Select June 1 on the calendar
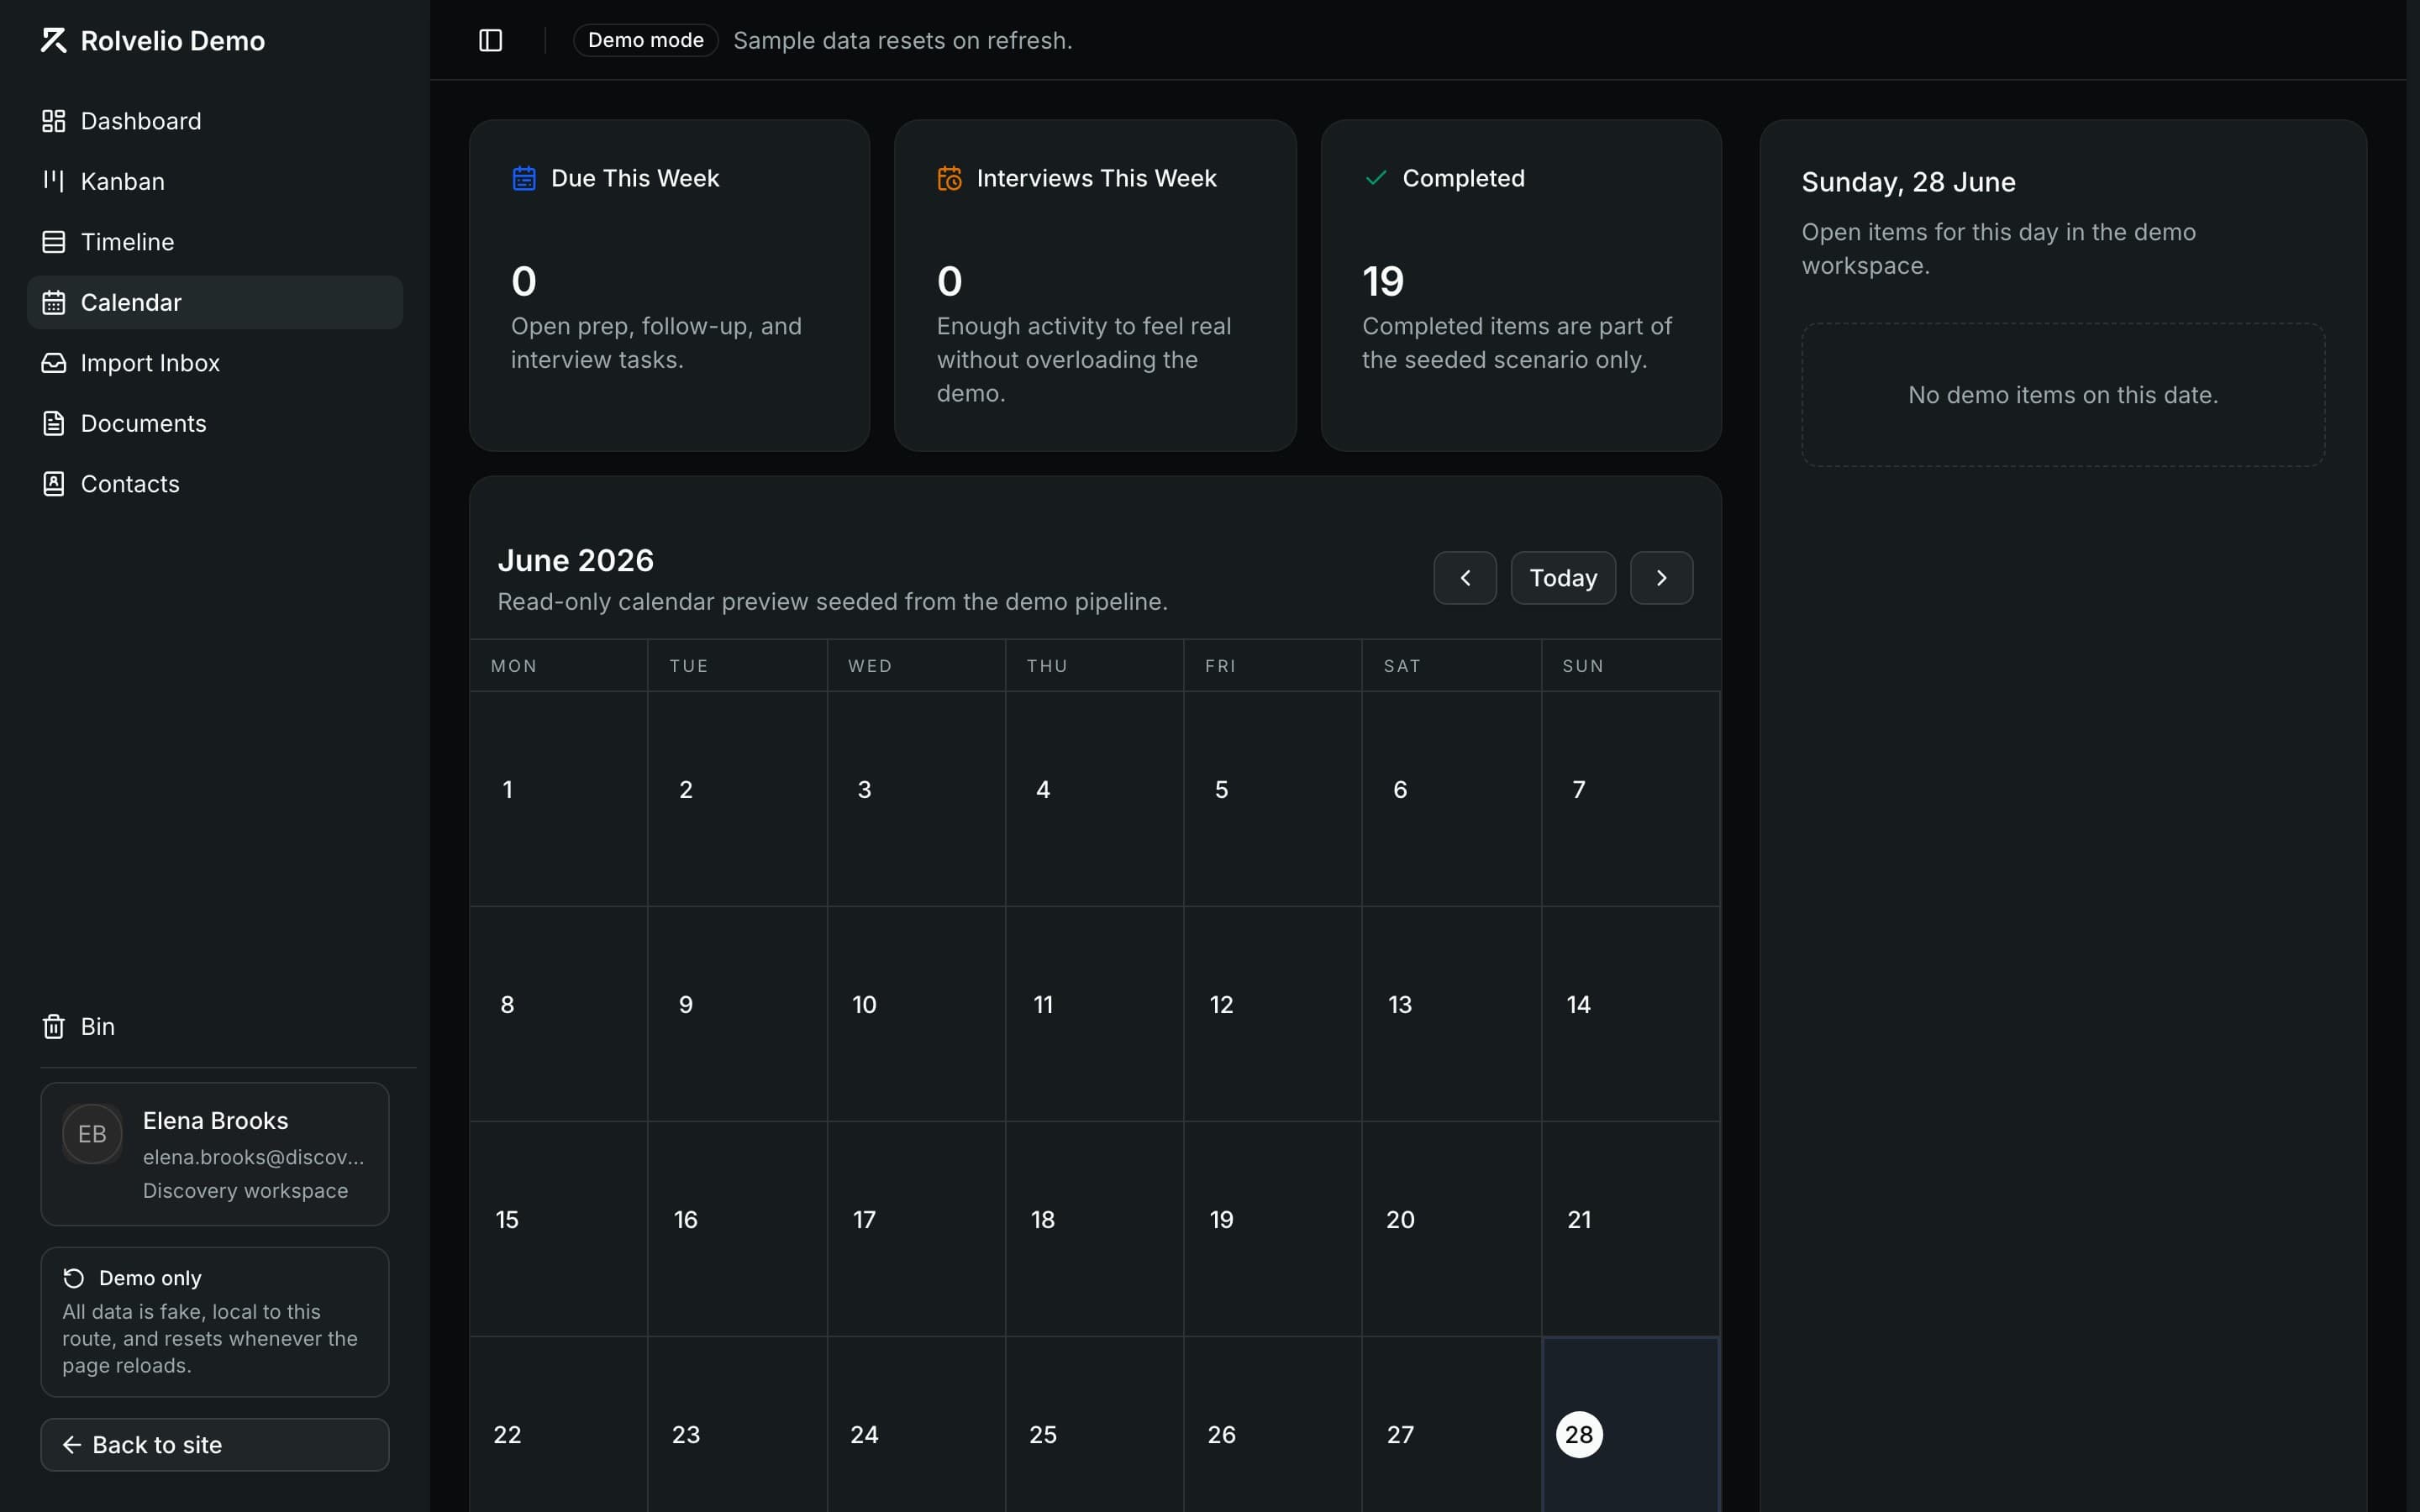This screenshot has height=1512, width=2420. pos(558,798)
